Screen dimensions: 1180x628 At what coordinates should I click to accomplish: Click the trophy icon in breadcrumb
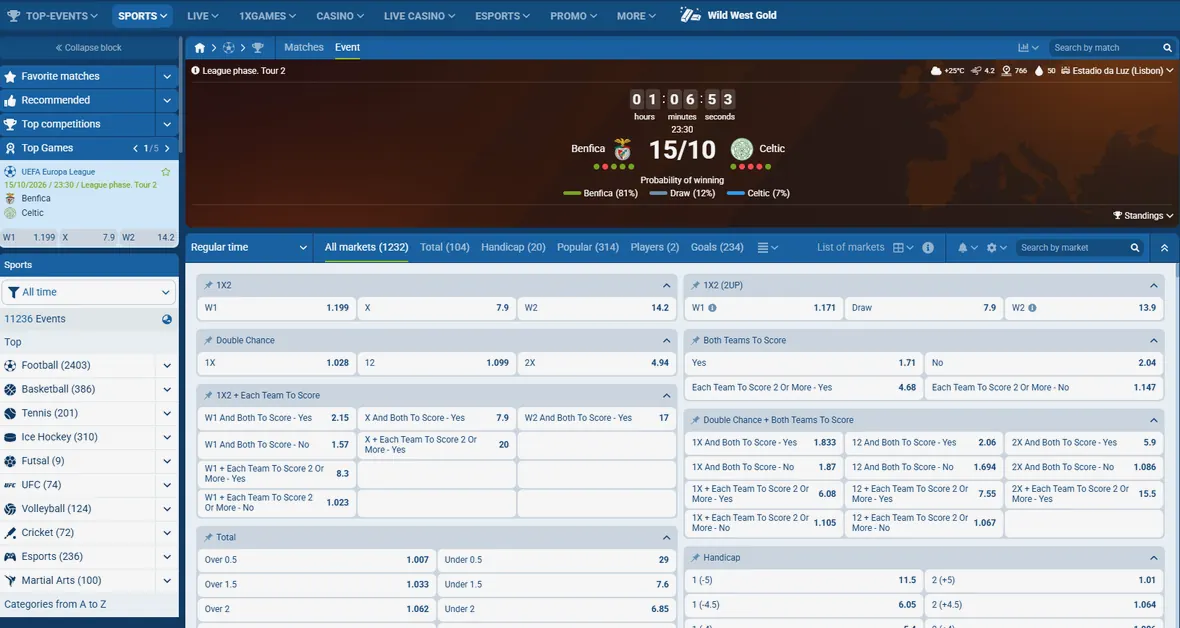point(257,47)
